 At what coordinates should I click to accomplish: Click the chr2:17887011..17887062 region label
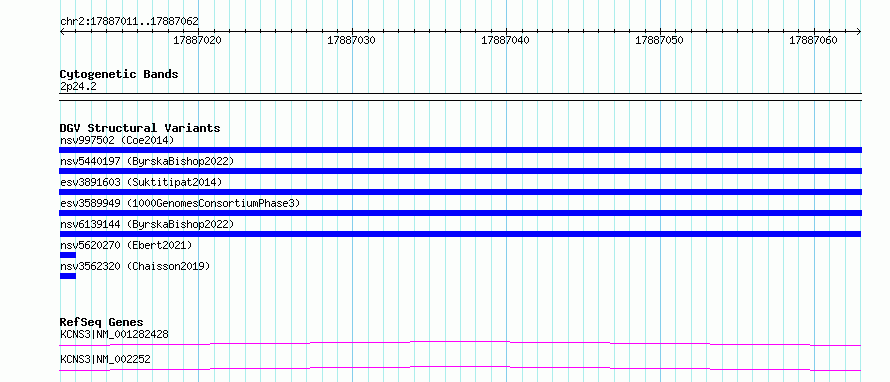click(129, 22)
